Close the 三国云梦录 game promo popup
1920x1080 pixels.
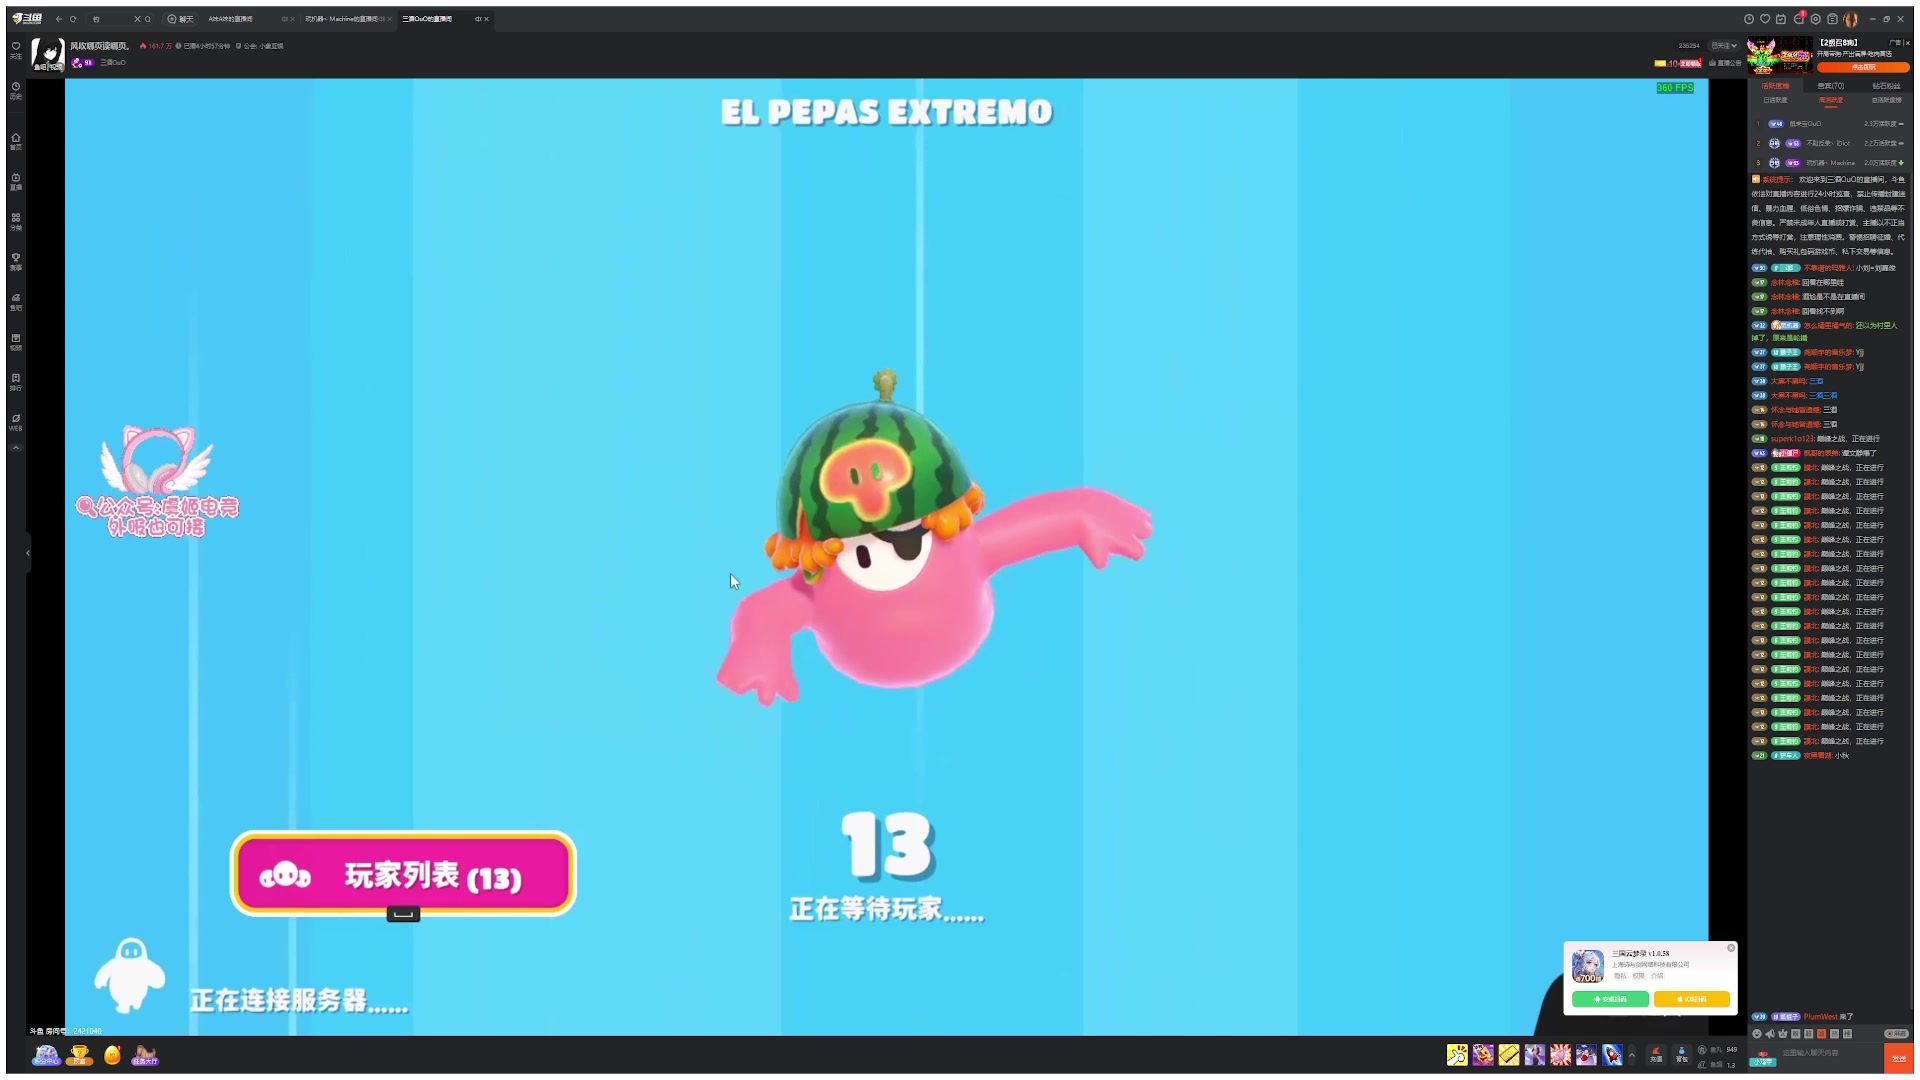click(1731, 948)
